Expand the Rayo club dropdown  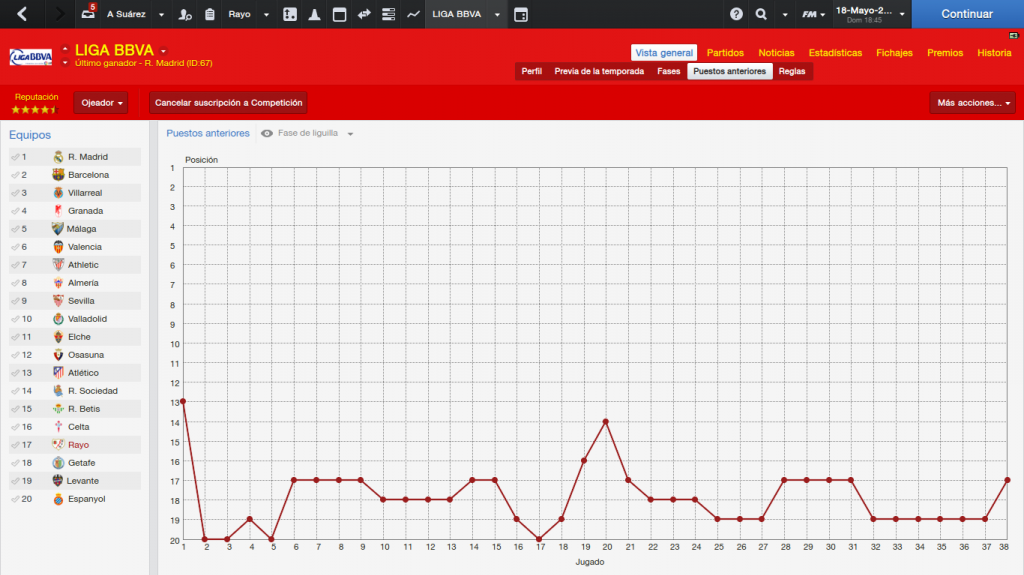click(x=266, y=14)
